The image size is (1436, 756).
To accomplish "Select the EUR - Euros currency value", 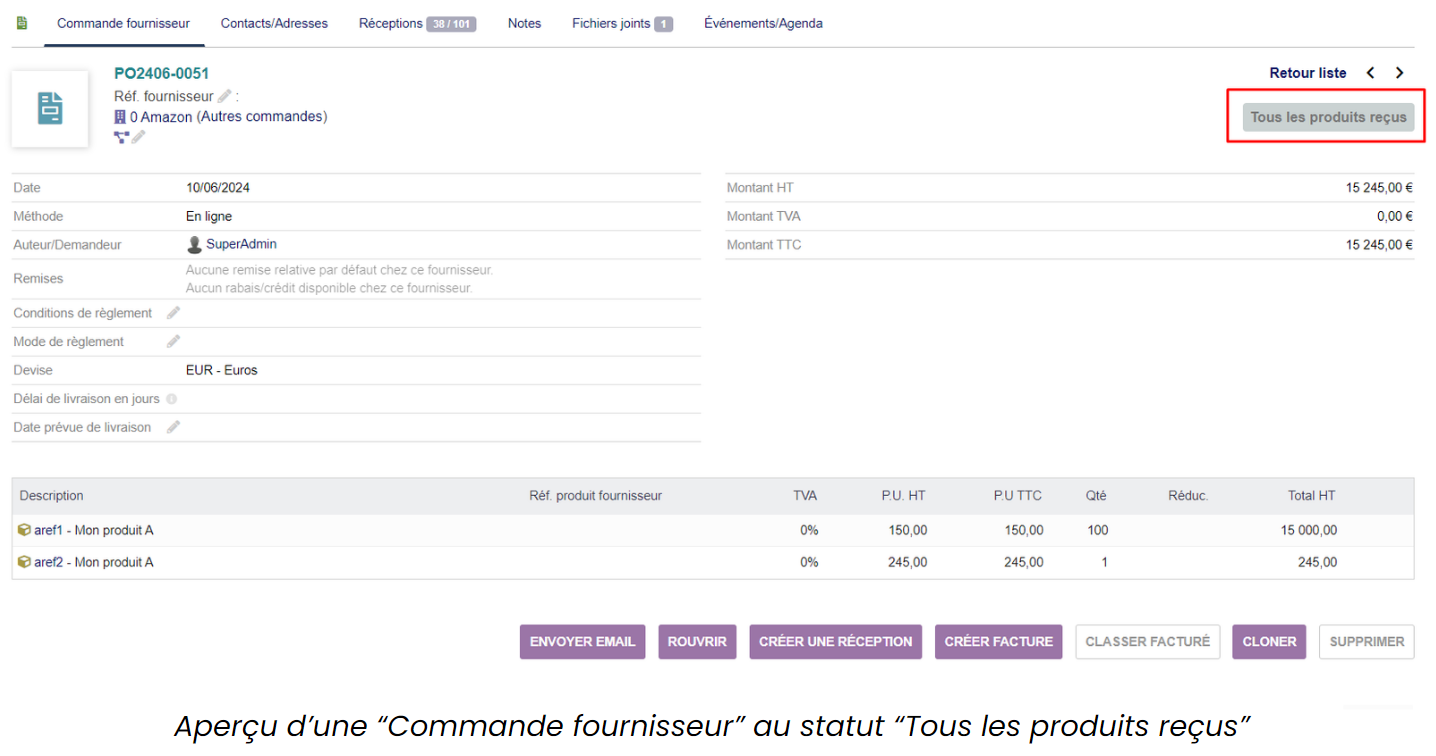I will 222,370.
